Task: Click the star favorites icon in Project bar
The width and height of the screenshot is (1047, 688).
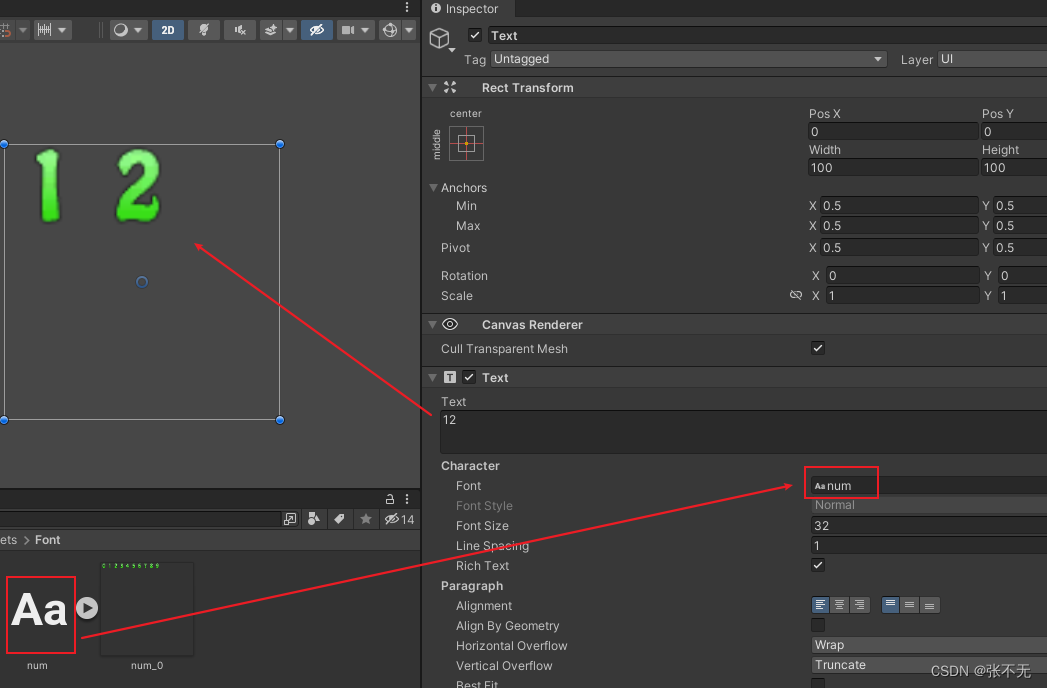Action: (x=365, y=519)
